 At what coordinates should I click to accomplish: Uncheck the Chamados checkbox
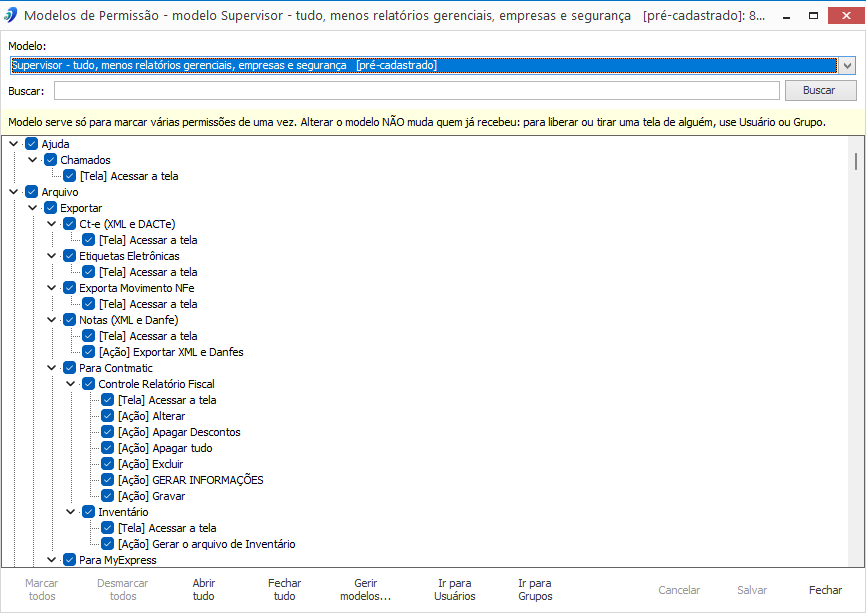[x=50, y=160]
